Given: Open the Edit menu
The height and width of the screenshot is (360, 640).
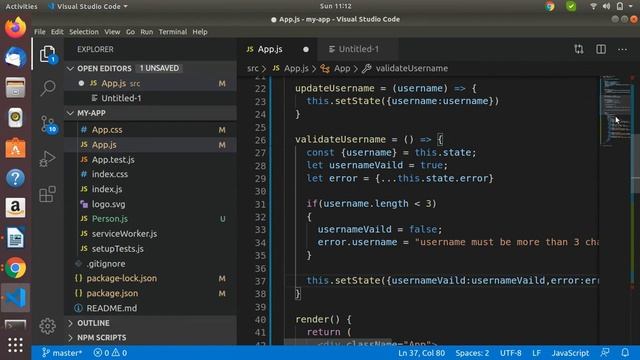Looking at the screenshot, I should [x=57, y=32].
